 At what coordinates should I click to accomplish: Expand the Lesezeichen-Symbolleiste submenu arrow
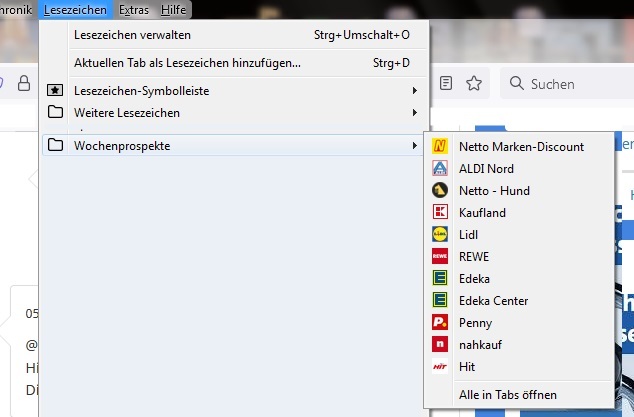[414, 91]
